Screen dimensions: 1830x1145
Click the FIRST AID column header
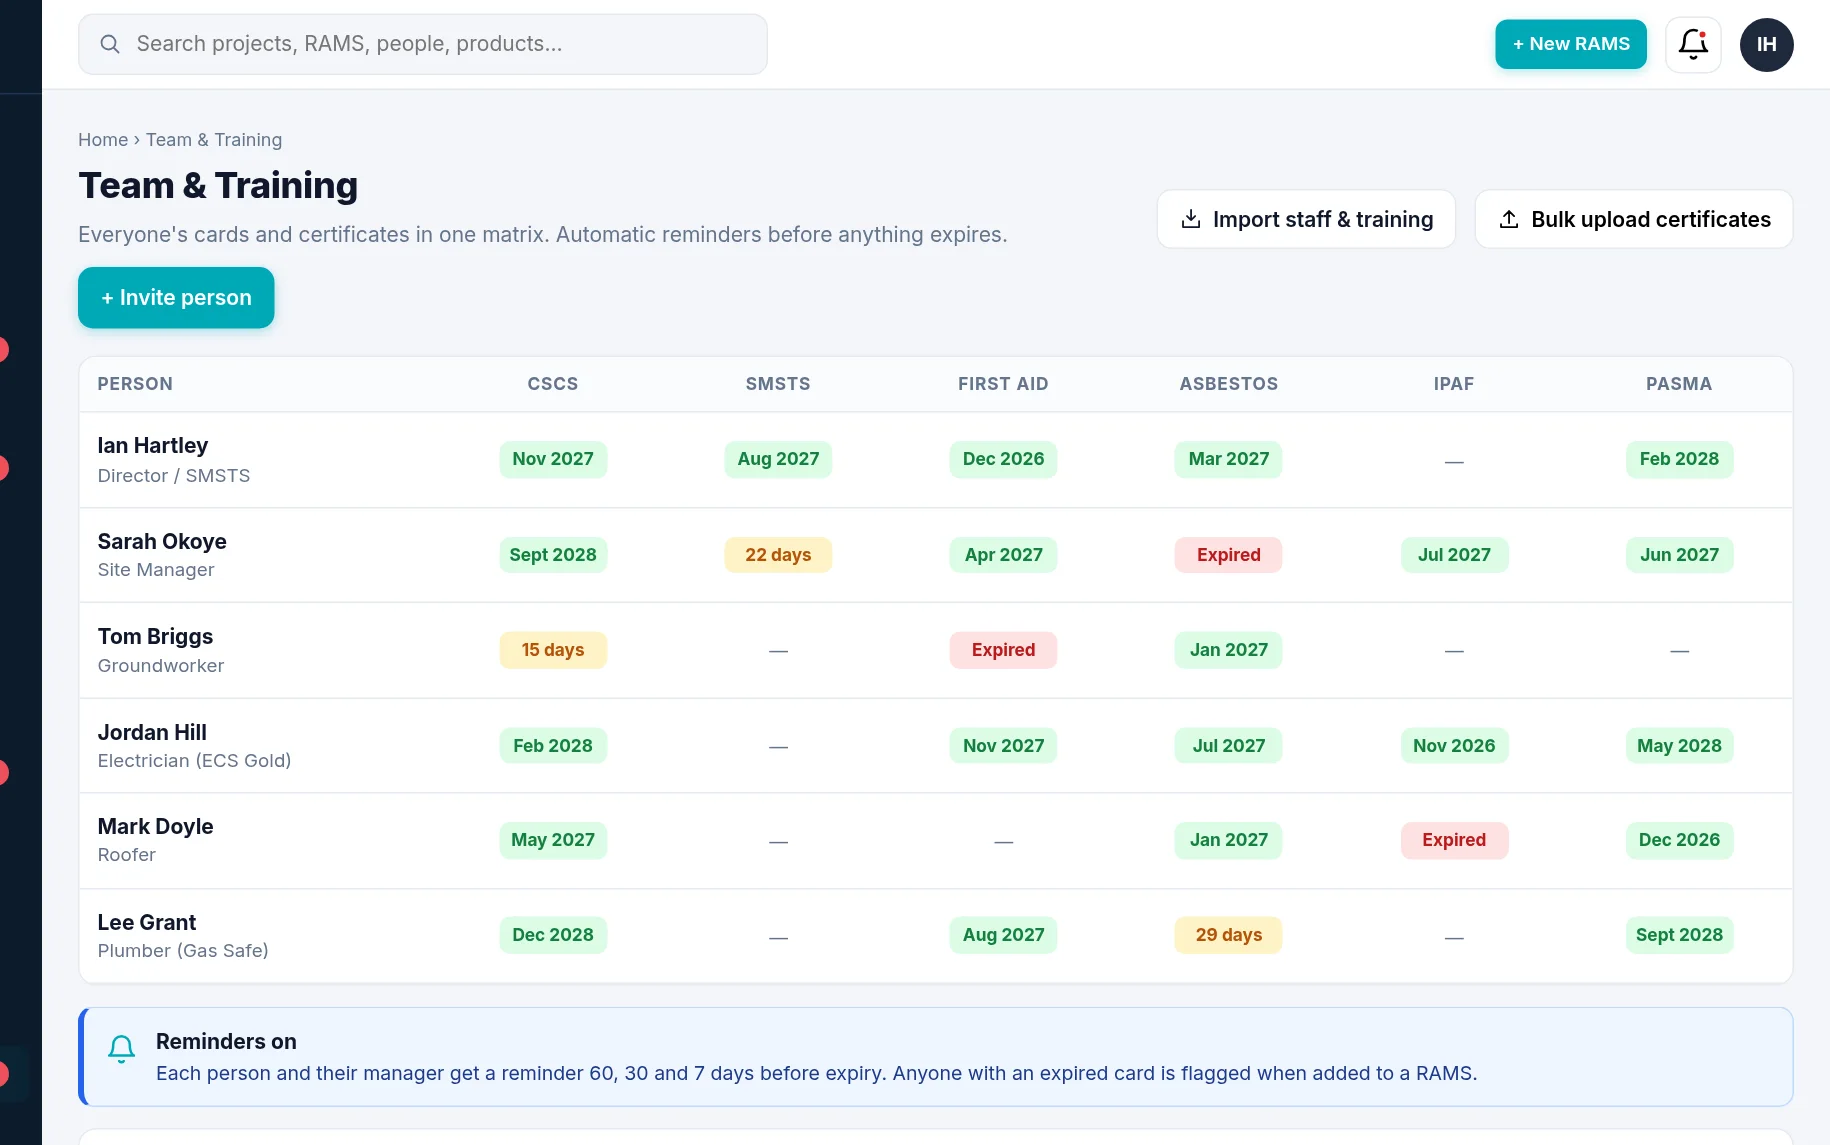click(x=1003, y=384)
